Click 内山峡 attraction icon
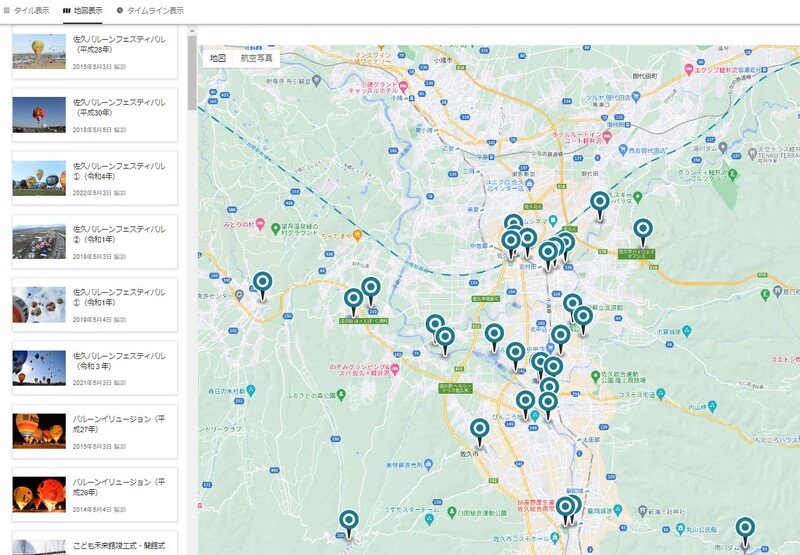Image resolution: width=800 pixels, height=555 pixels. coord(712,406)
